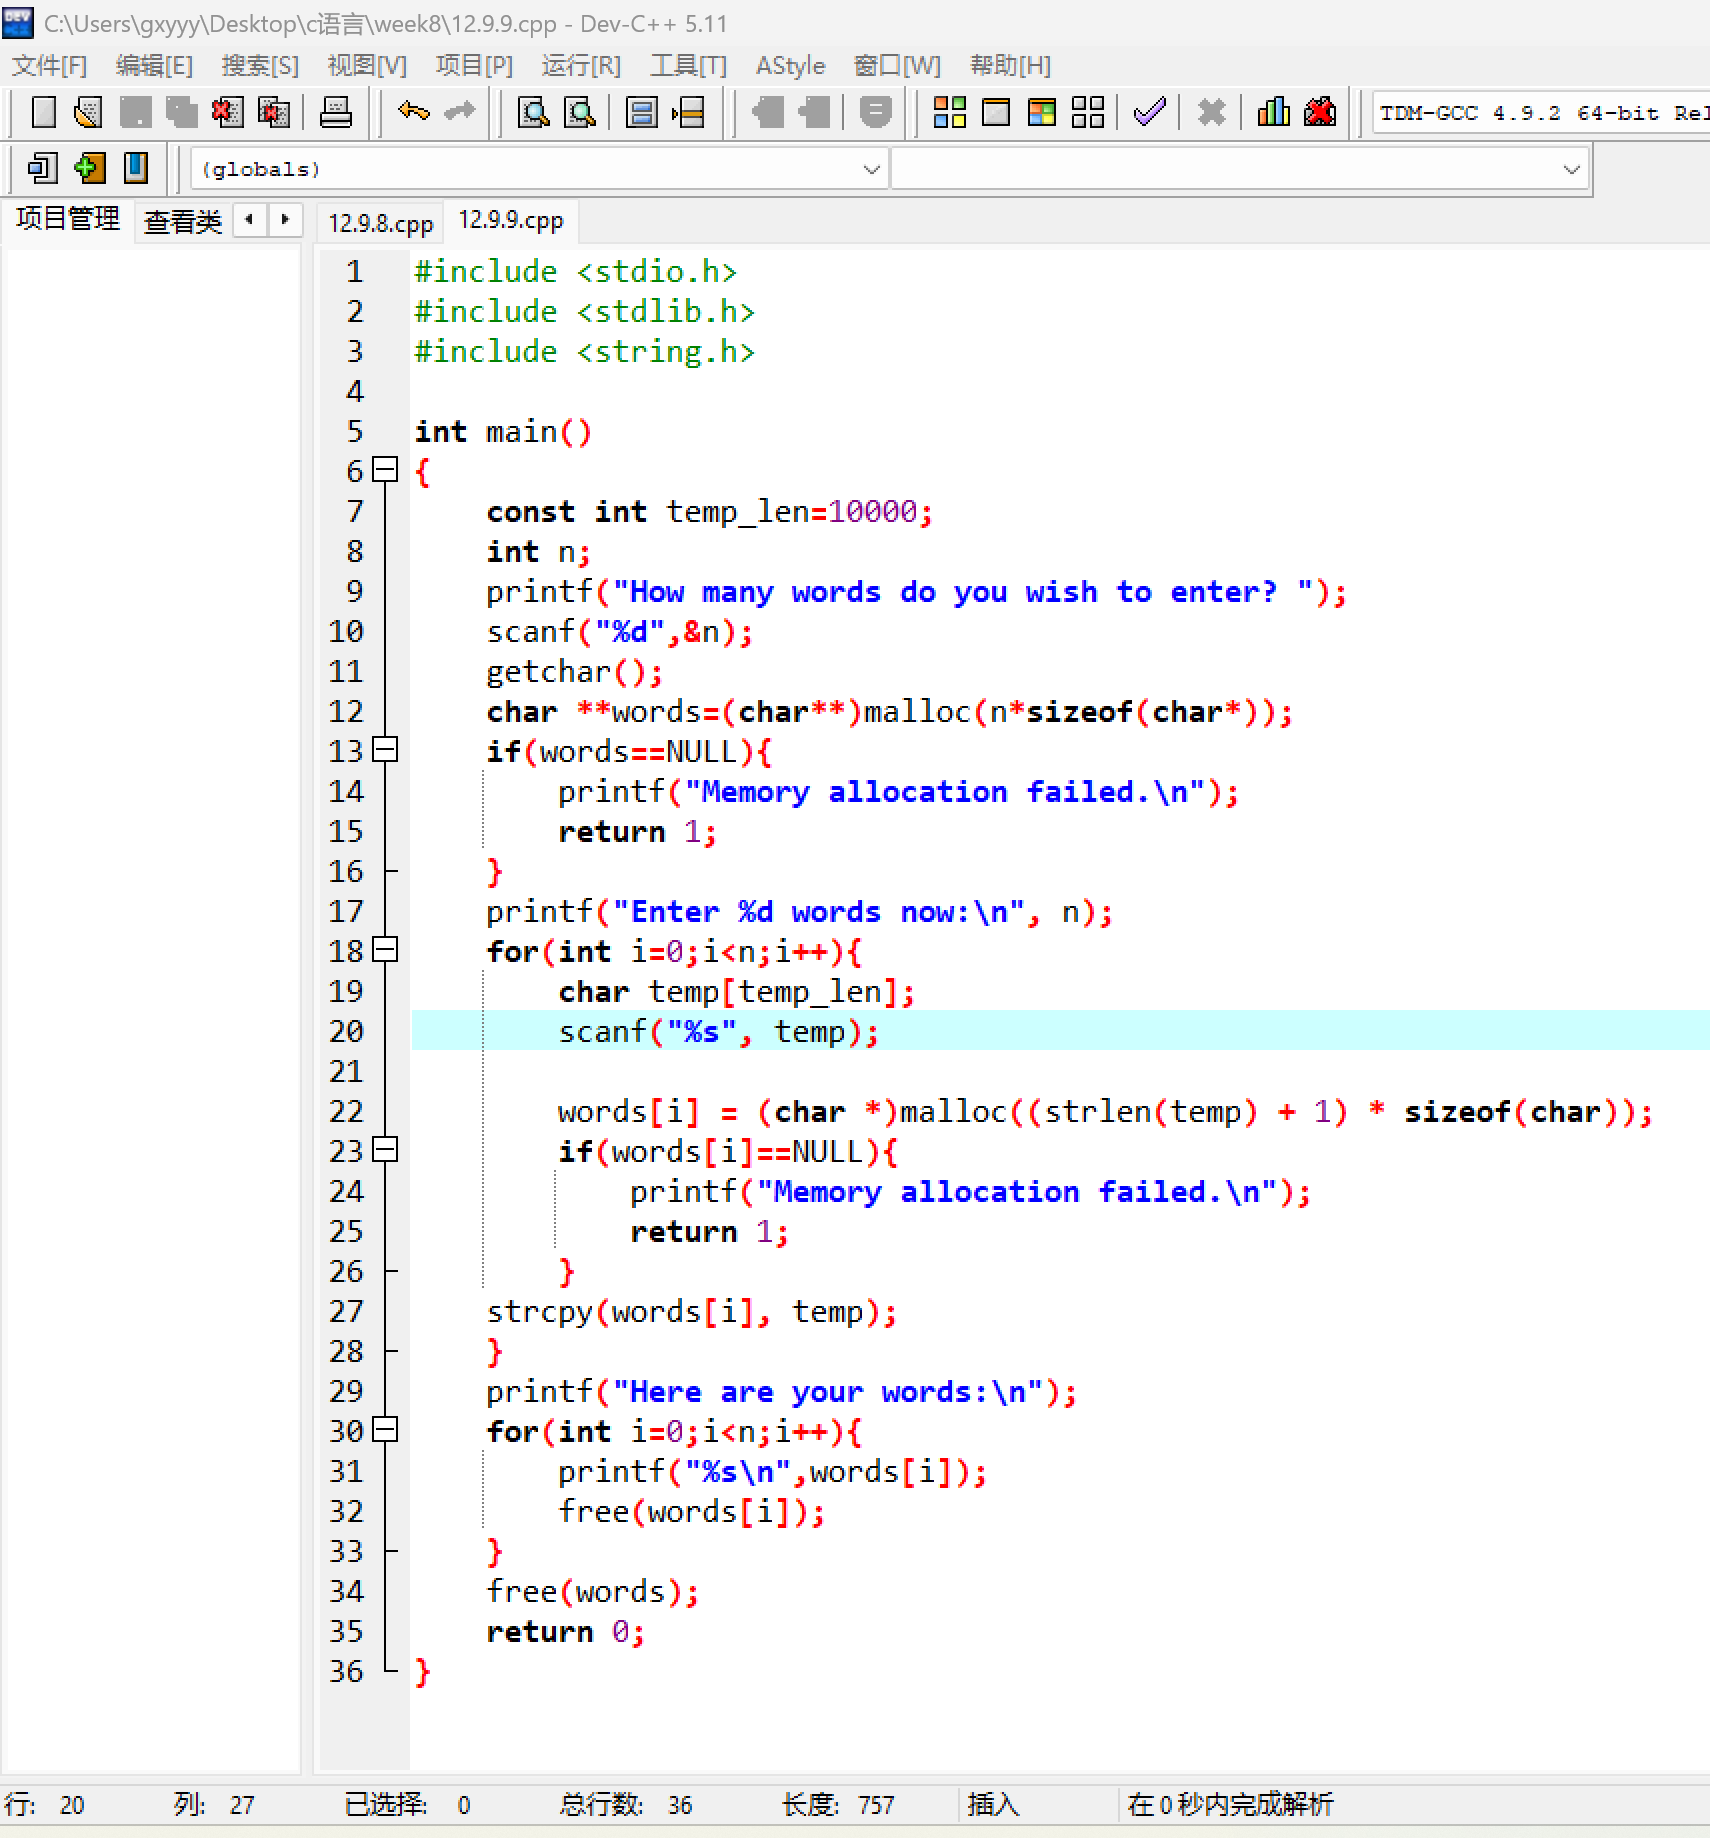Click the Delete Profiling Information icon
1710x1838 pixels.
point(1320,112)
